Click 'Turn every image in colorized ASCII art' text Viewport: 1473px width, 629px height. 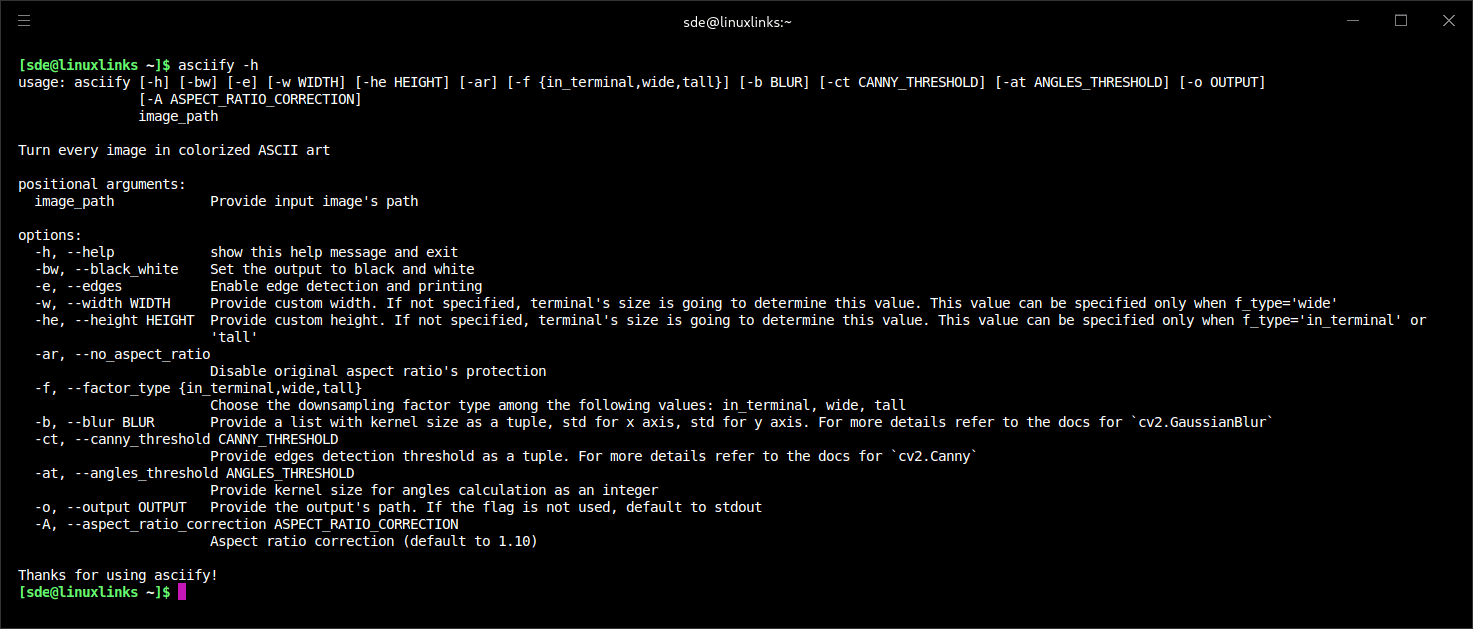click(x=174, y=150)
